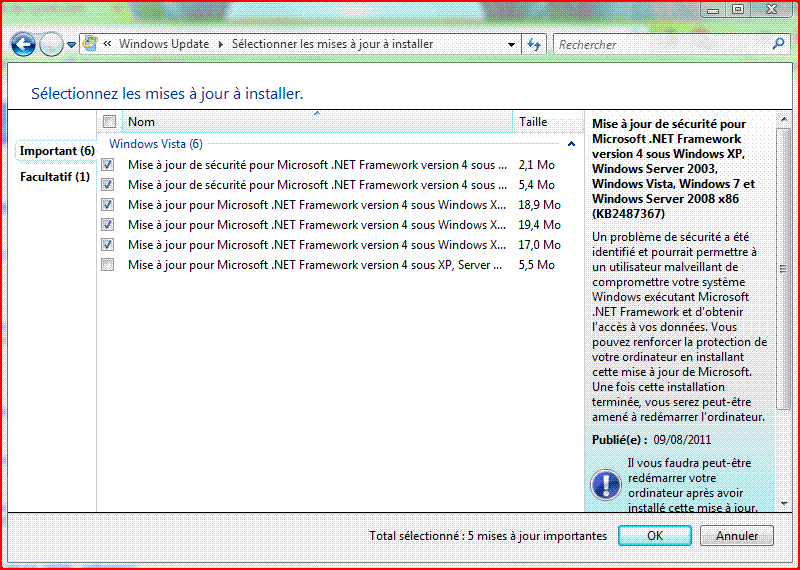Go back with the blue arrow button
Viewport: 800px width, 570px height.
point(23,44)
